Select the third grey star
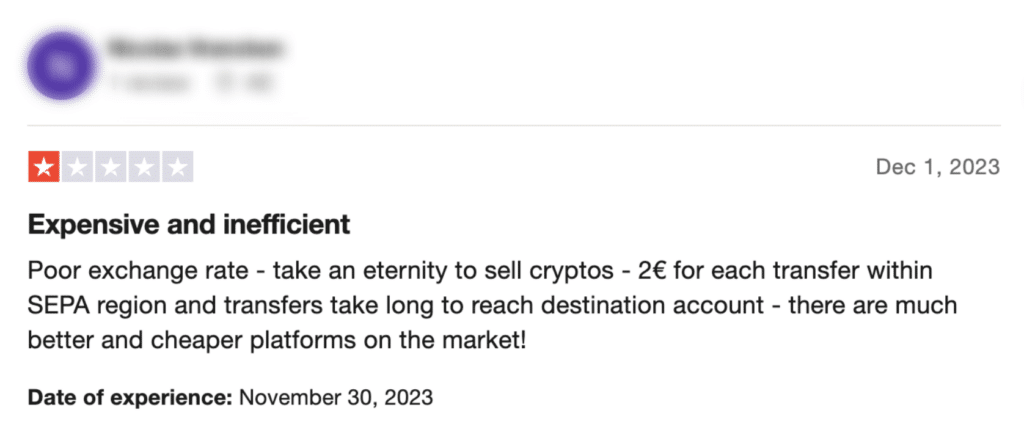 (110, 167)
